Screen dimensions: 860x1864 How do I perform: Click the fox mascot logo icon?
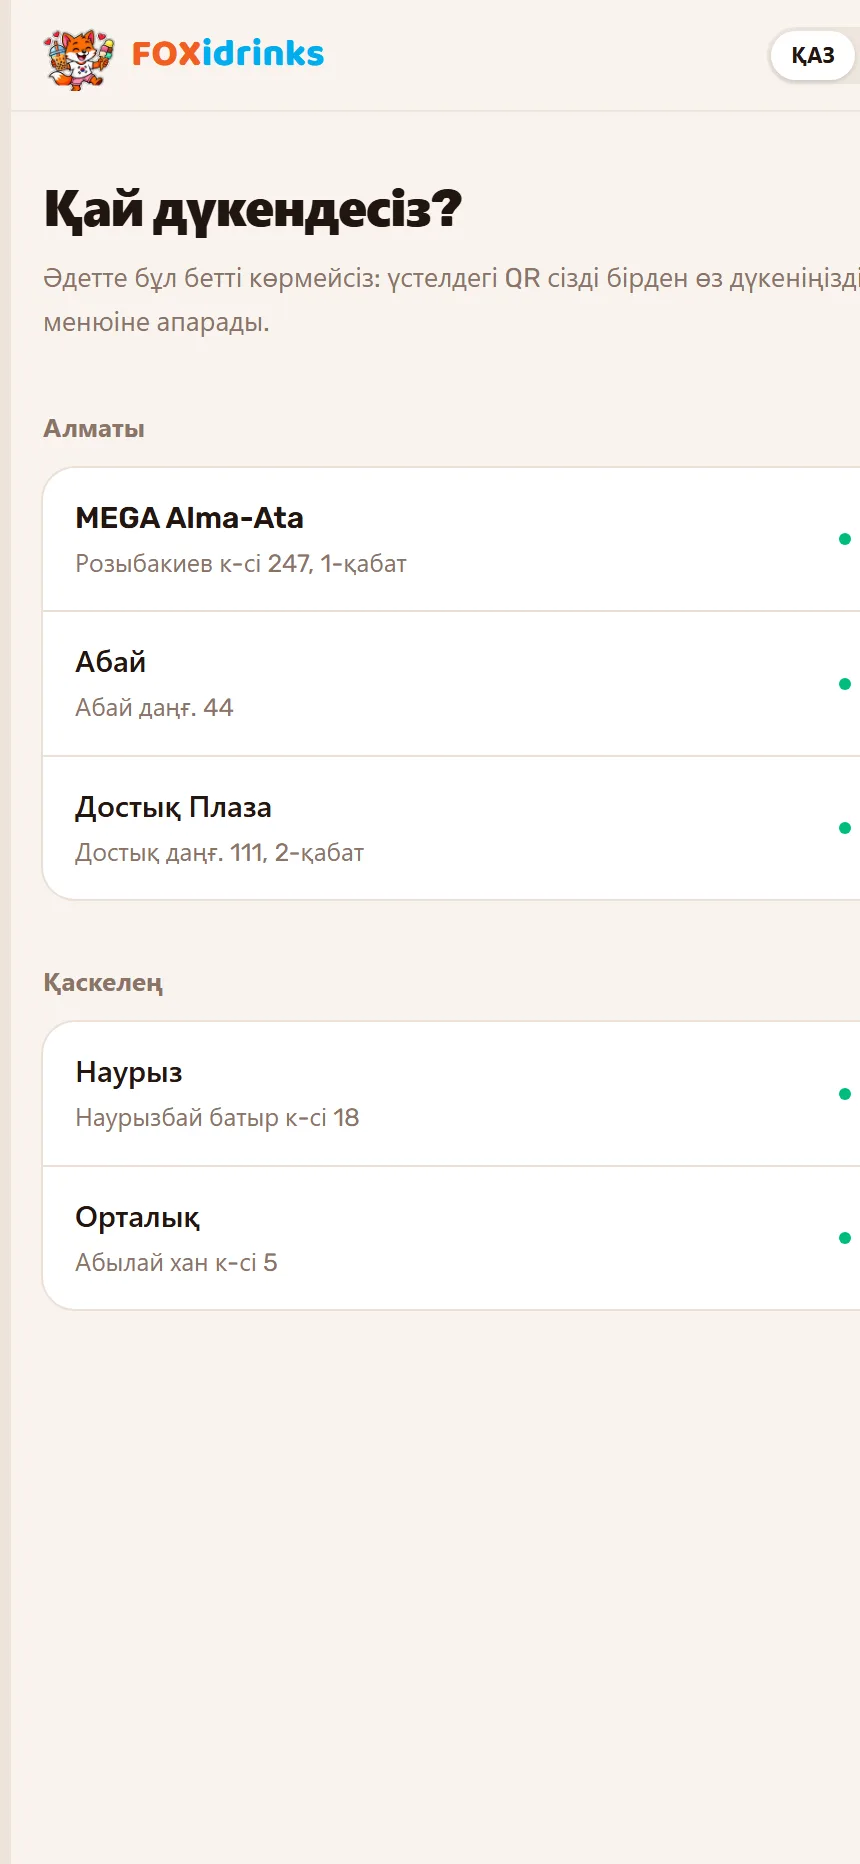point(78,58)
